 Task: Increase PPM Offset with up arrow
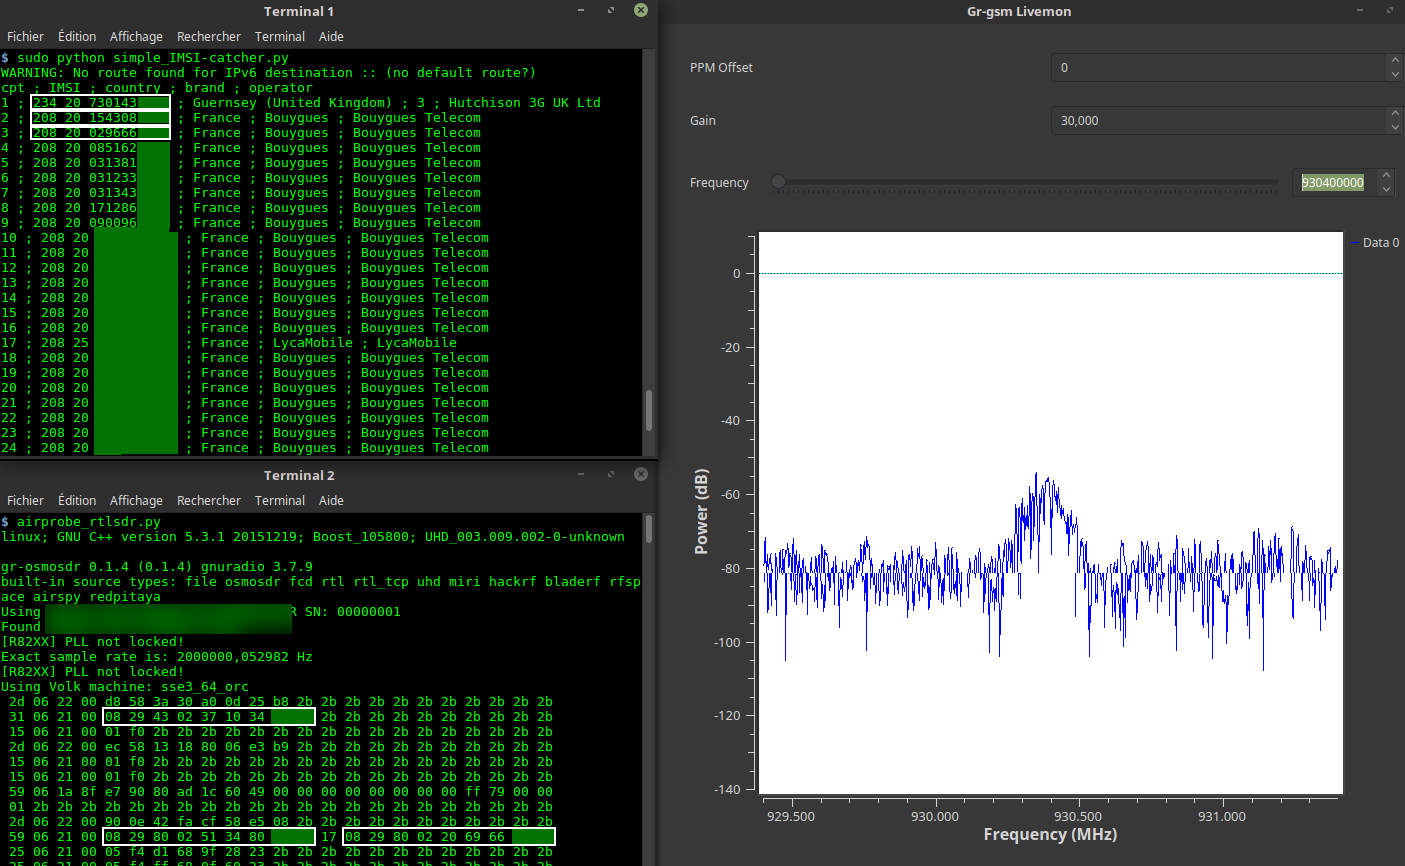[x=1394, y=61]
